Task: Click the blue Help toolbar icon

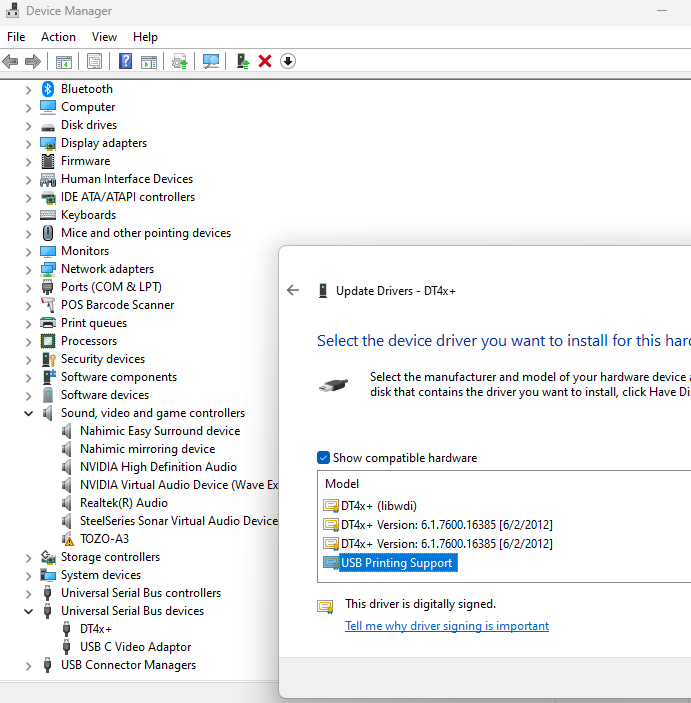Action: tap(125, 61)
